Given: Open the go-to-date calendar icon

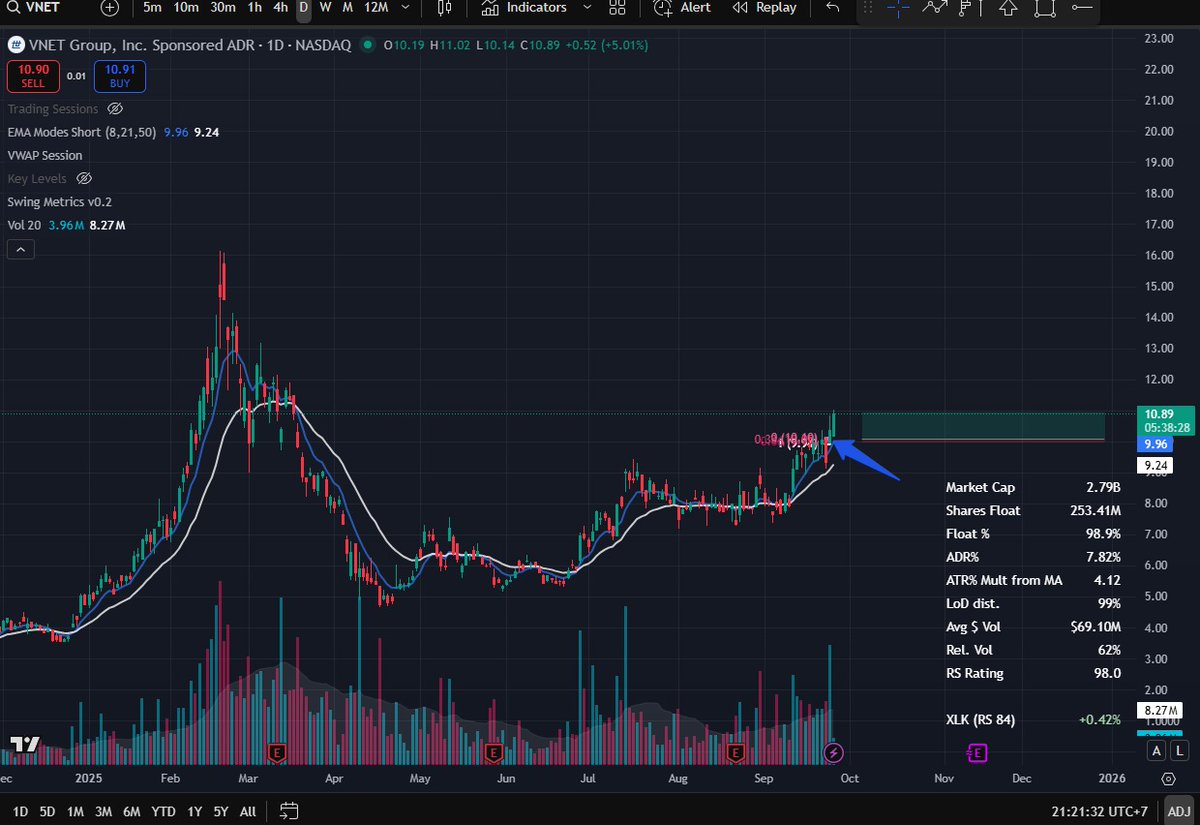Looking at the screenshot, I should pos(289,811).
